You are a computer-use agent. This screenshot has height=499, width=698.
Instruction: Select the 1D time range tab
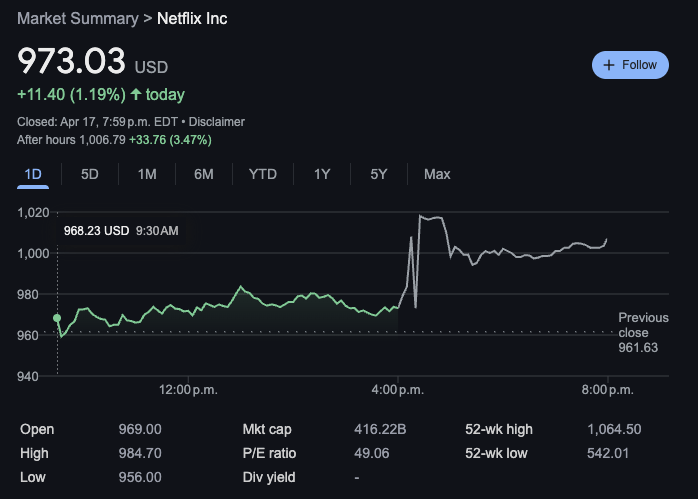tap(33, 174)
